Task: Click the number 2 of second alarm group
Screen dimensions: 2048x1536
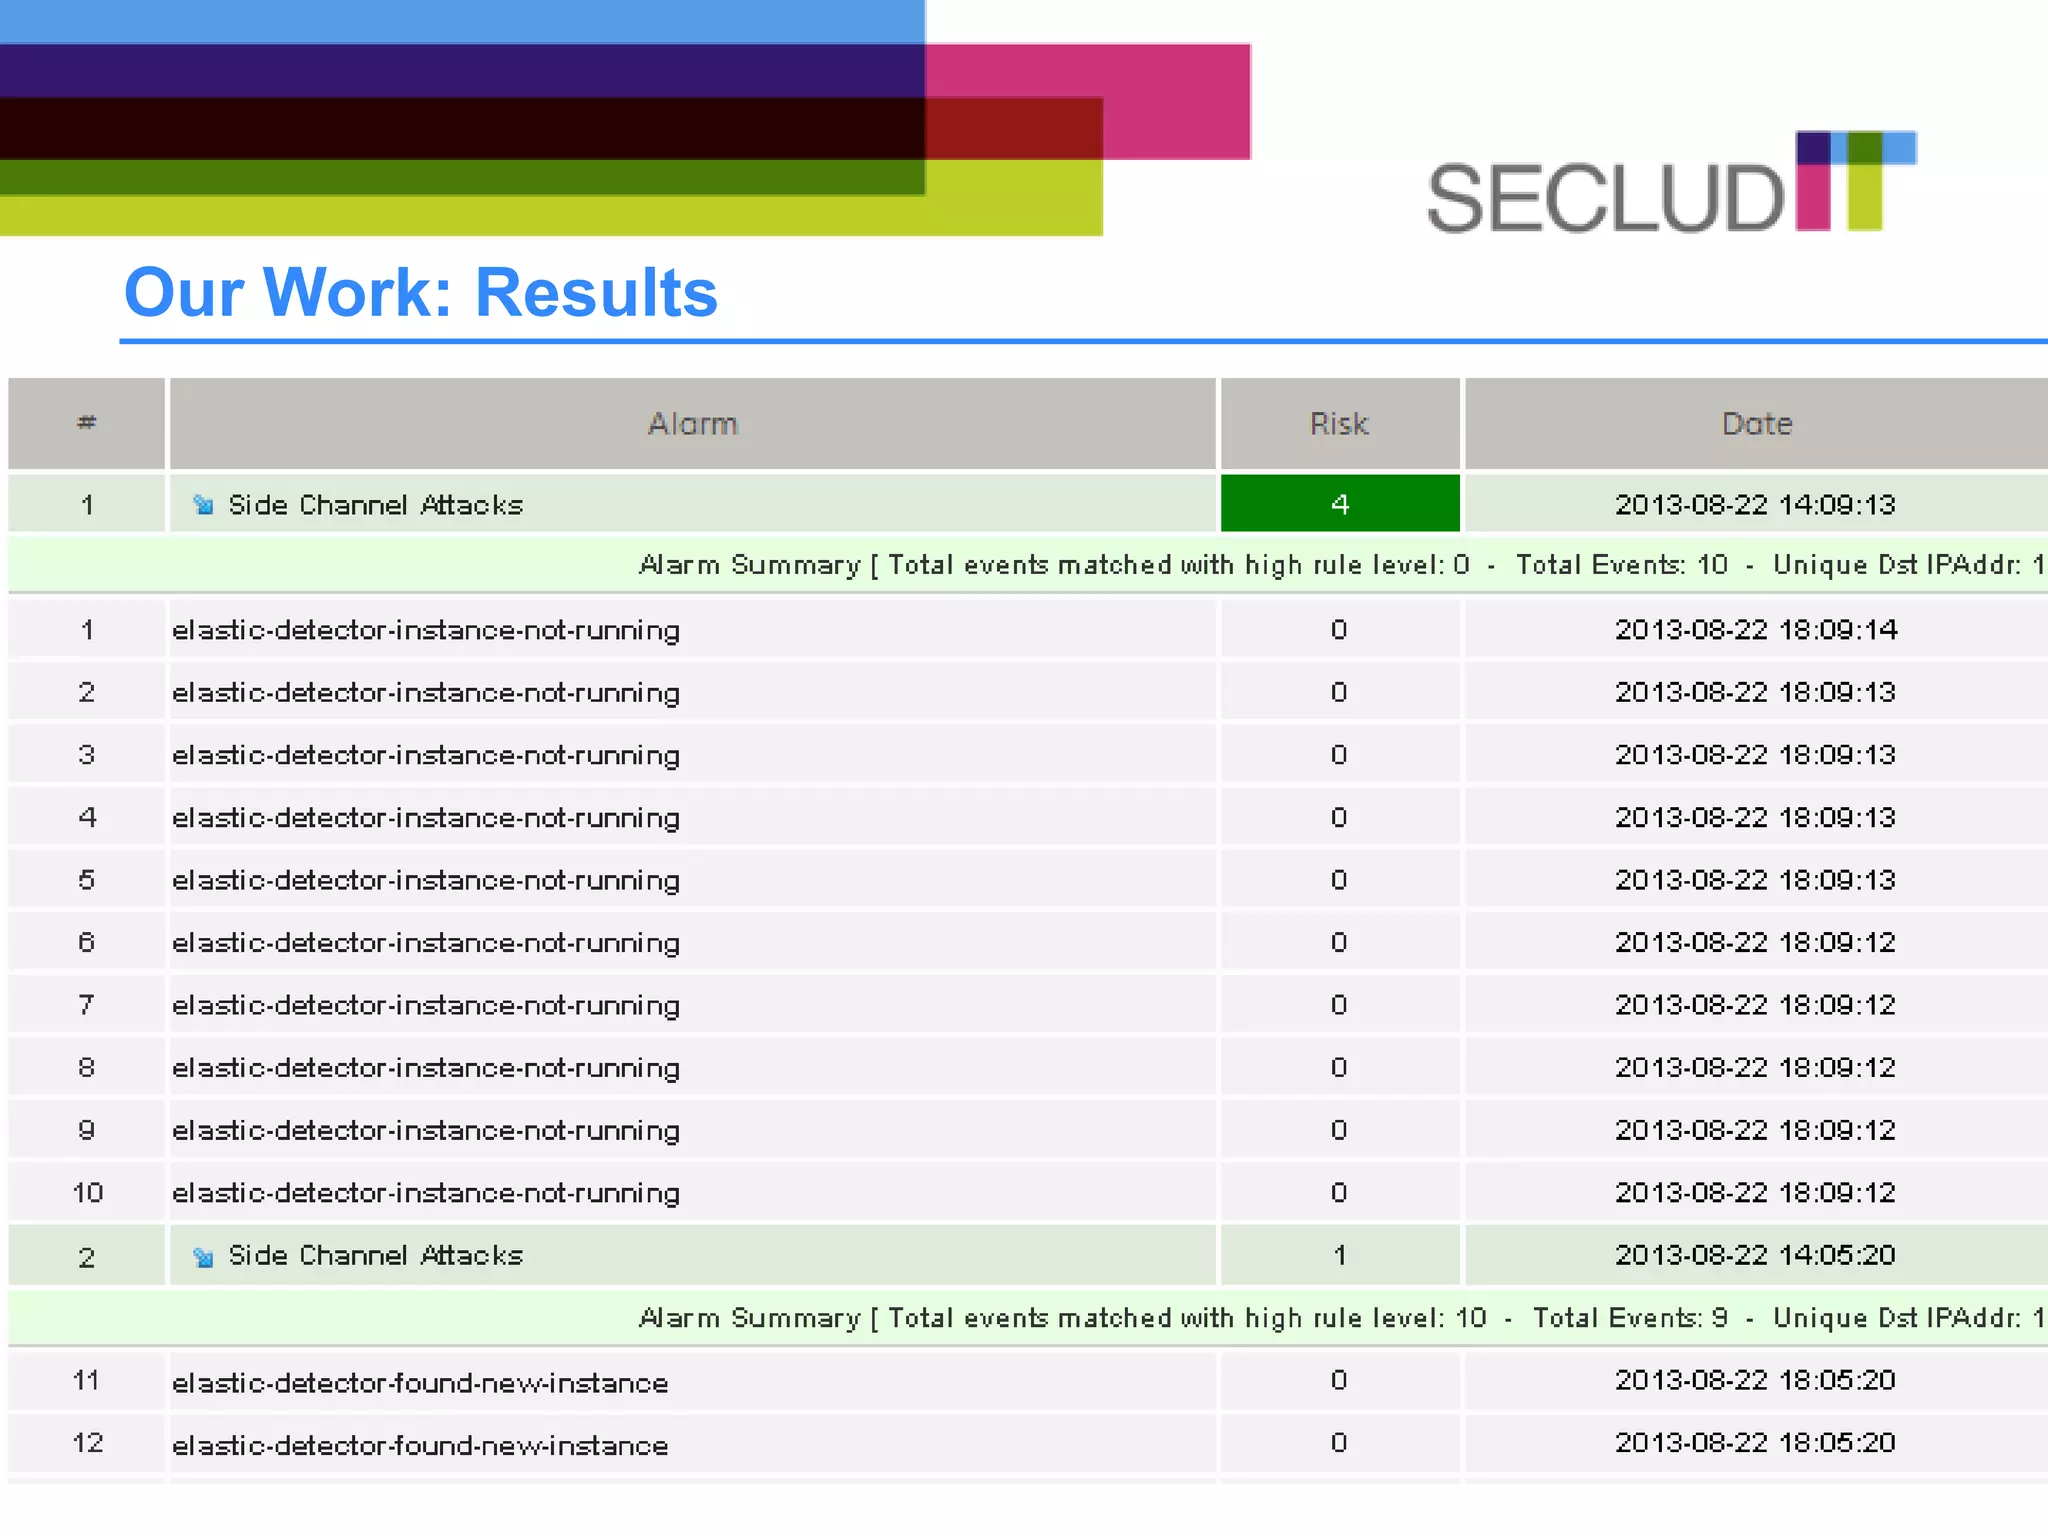Action: pos(87,1257)
